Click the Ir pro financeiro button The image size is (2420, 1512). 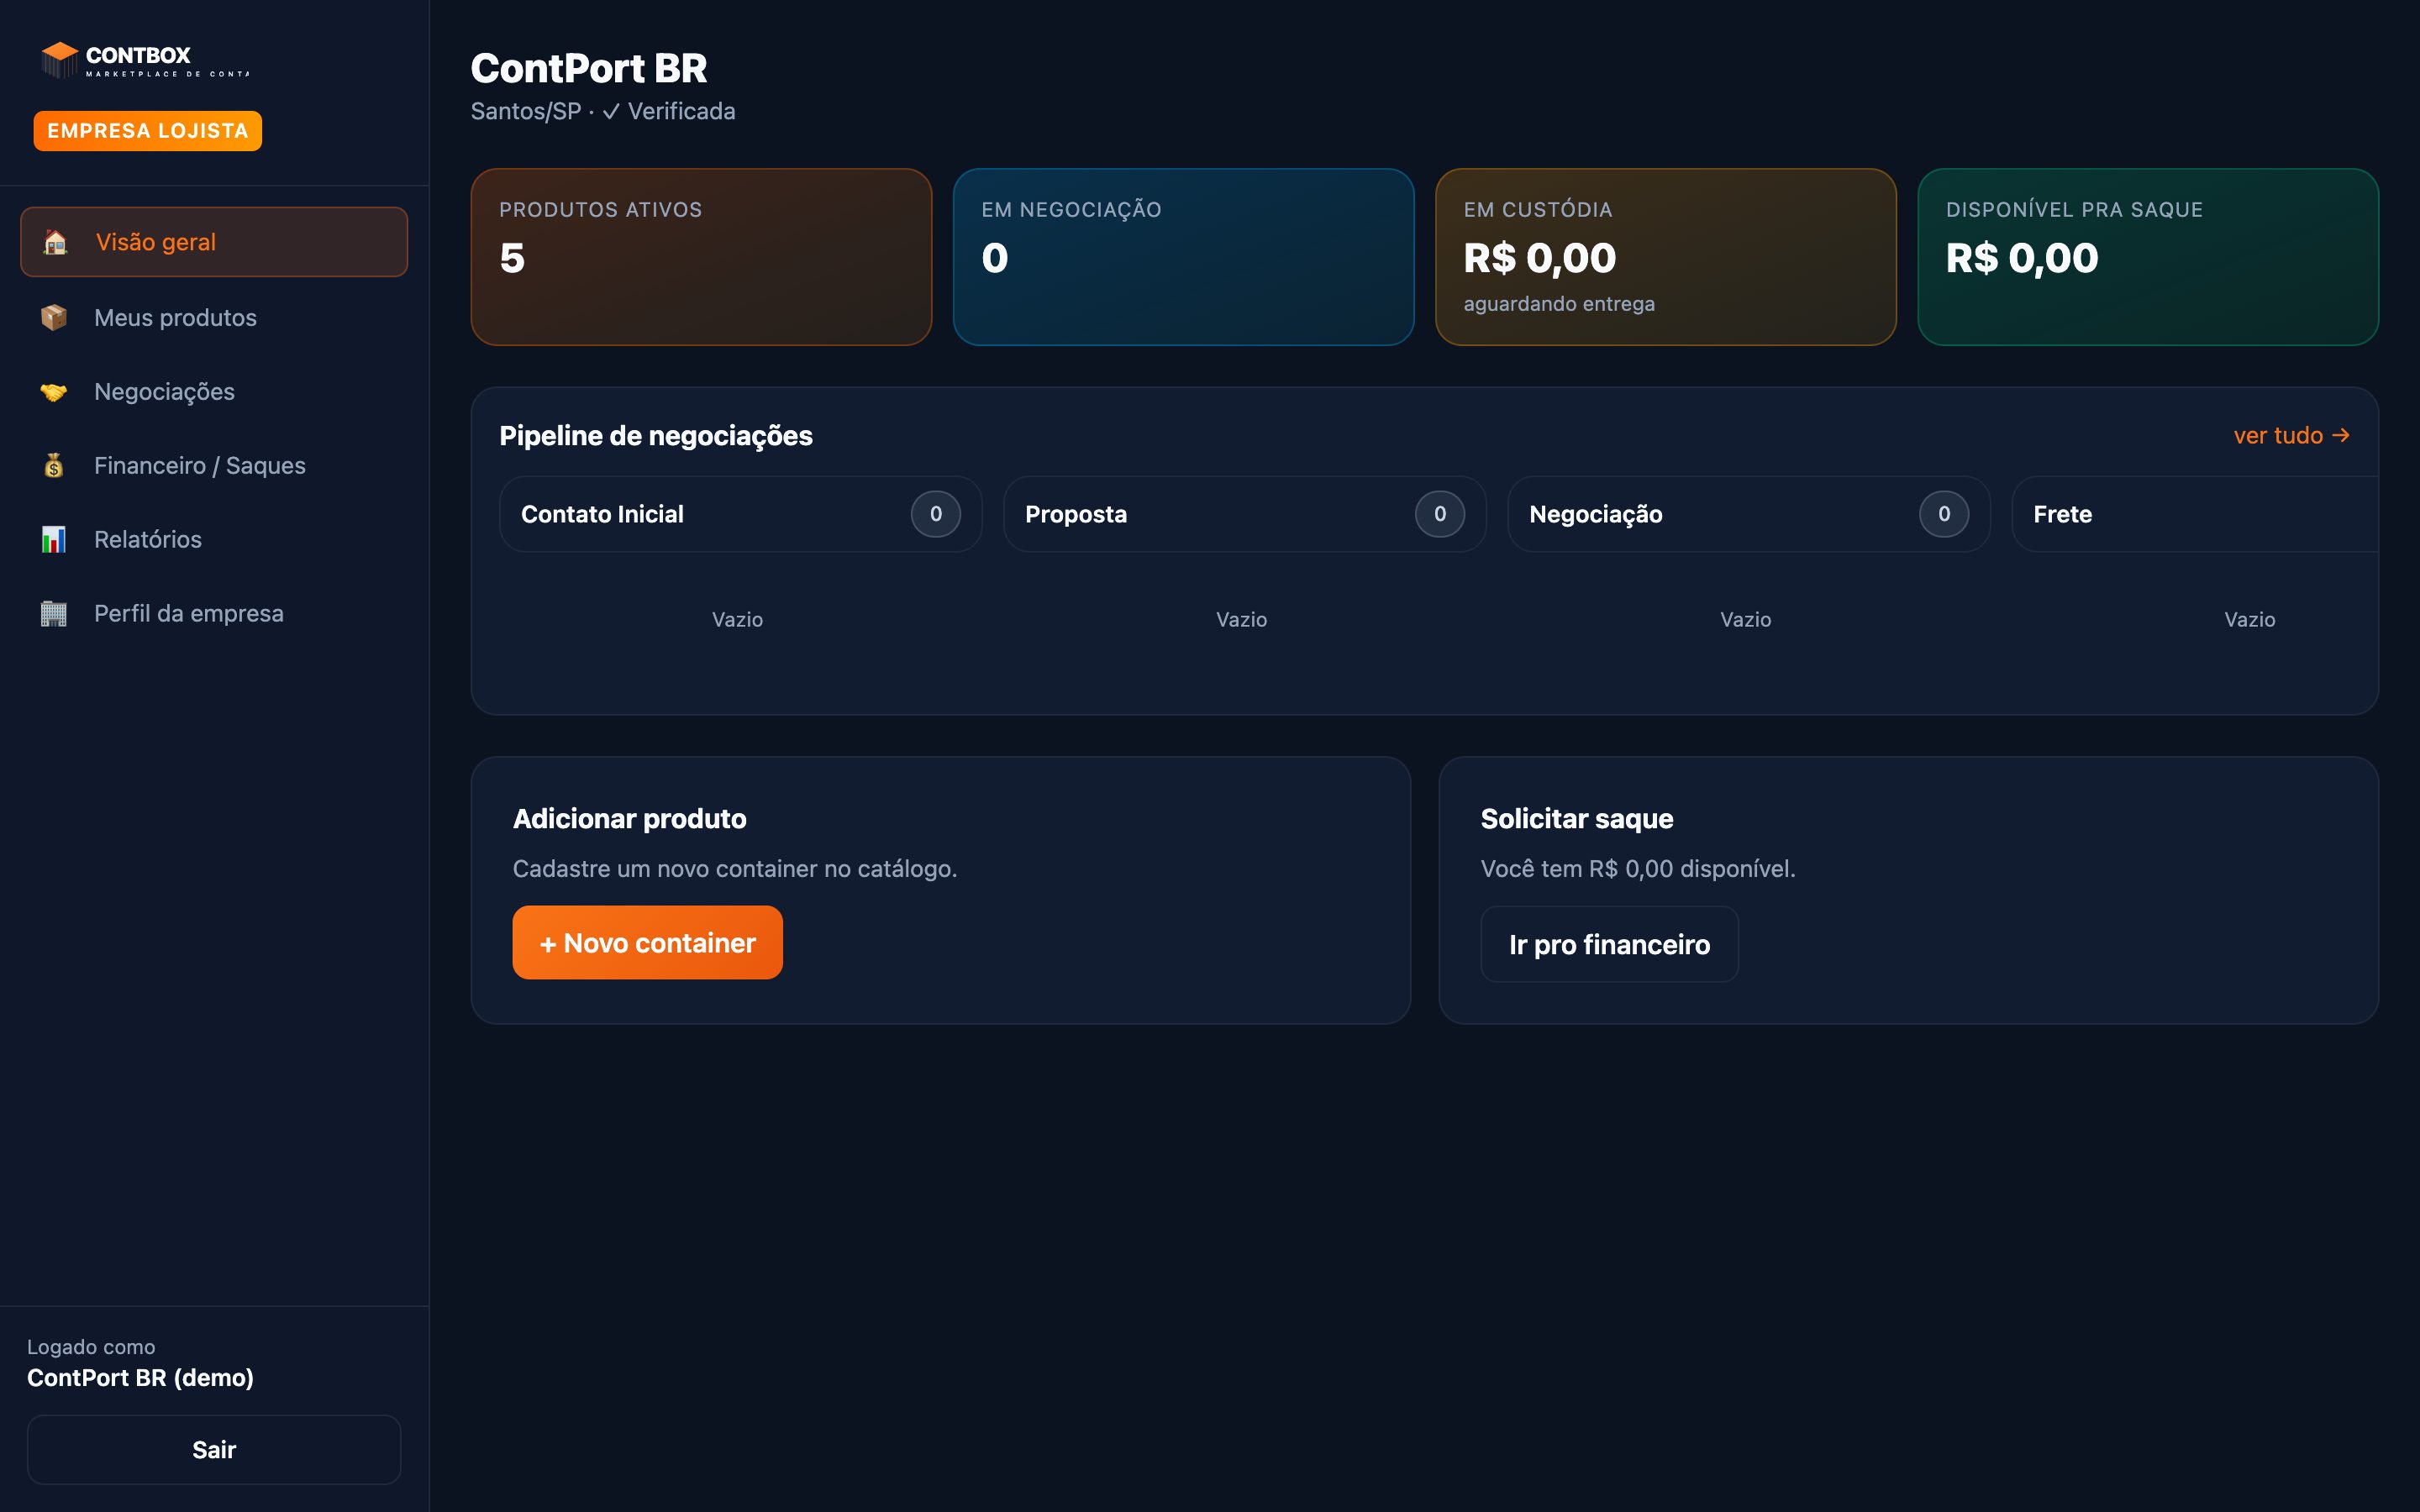[1609, 944]
